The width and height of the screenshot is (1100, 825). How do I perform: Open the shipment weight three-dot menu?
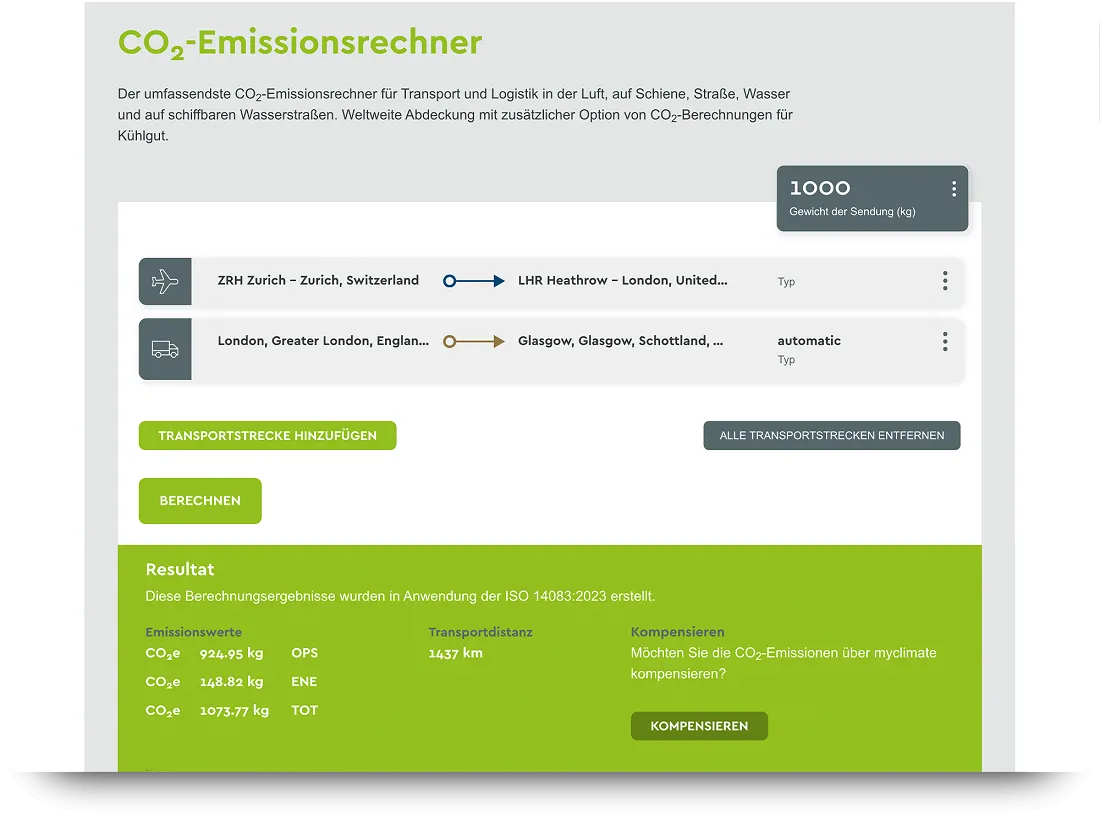953,189
